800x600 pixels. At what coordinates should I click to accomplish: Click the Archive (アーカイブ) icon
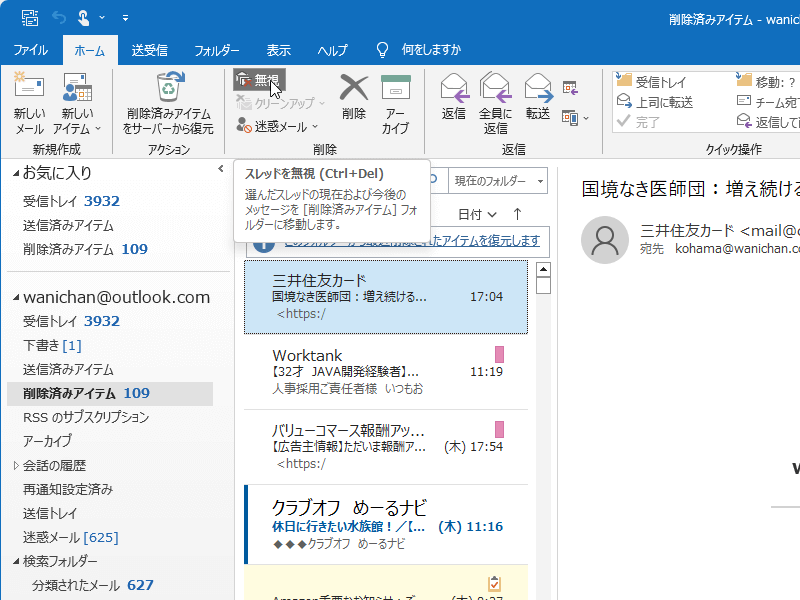coord(395,87)
